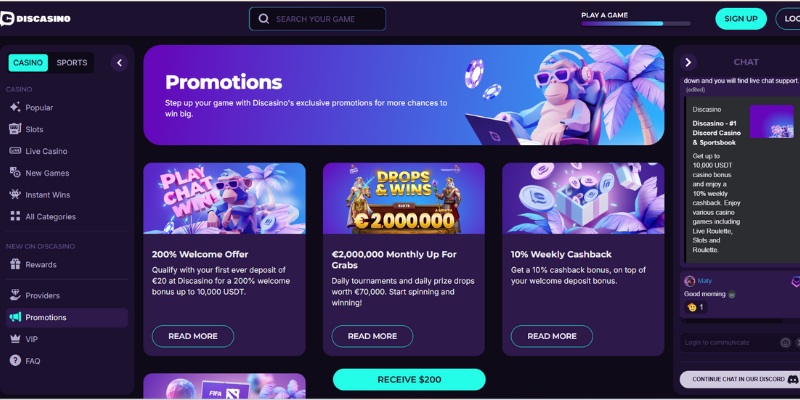Open the Slots machine icon
This screenshot has width=800, height=400.
(x=15, y=129)
